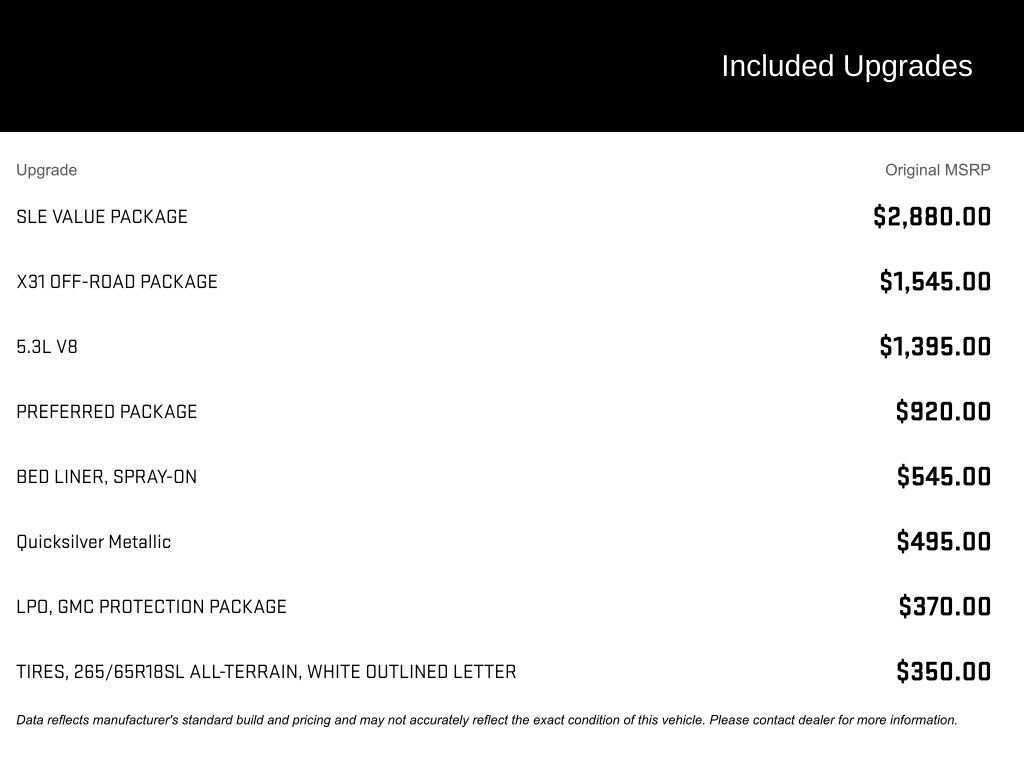Select the LPO, GMC PROTECTION PACKAGE entry
This screenshot has width=1024, height=768.
coord(152,607)
